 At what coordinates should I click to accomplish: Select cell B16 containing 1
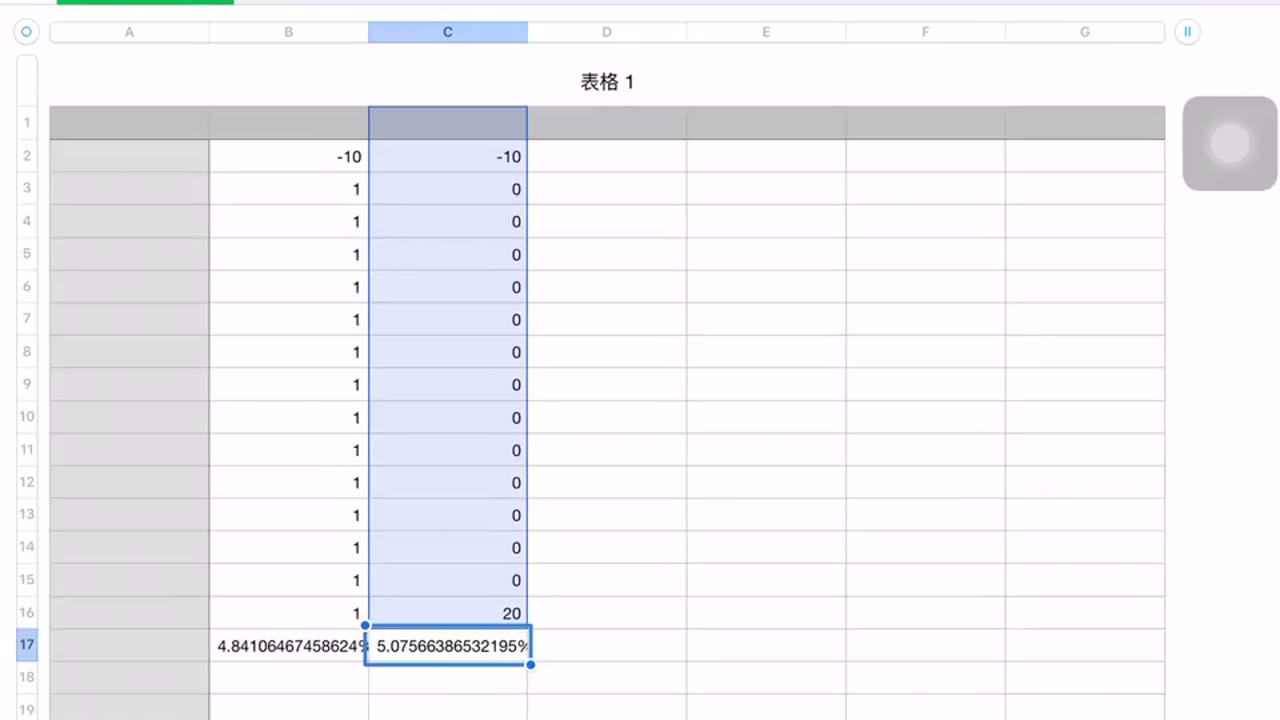[x=289, y=613]
